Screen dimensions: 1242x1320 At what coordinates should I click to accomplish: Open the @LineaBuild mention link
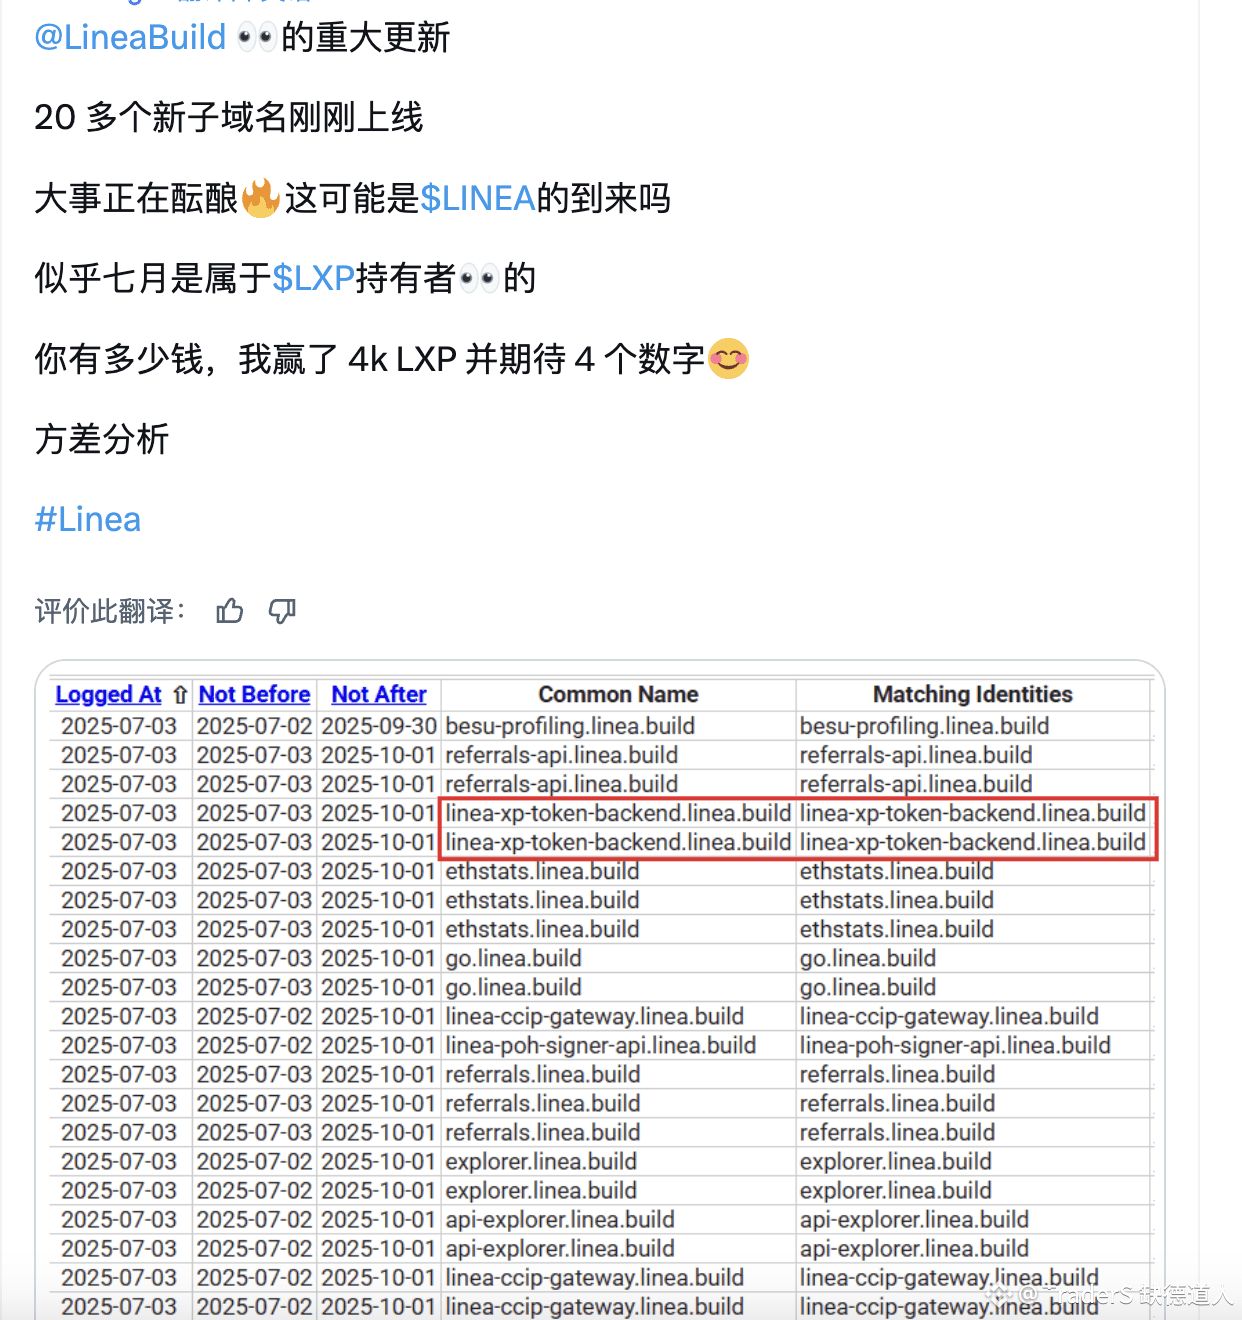pos(130,37)
